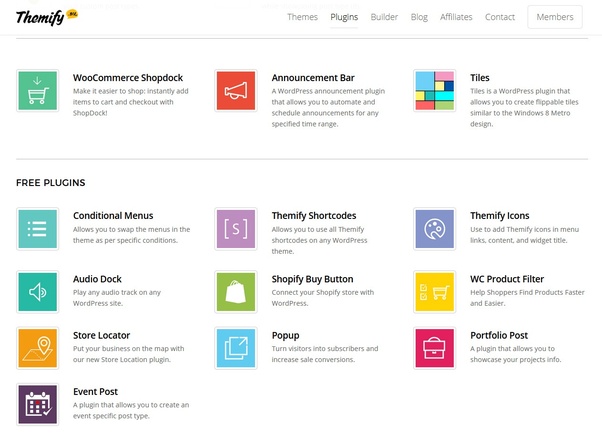The height and width of the screenshot is (435, 602).
Task: Open the Builder menu item
Action: click(x=384, y=17)
